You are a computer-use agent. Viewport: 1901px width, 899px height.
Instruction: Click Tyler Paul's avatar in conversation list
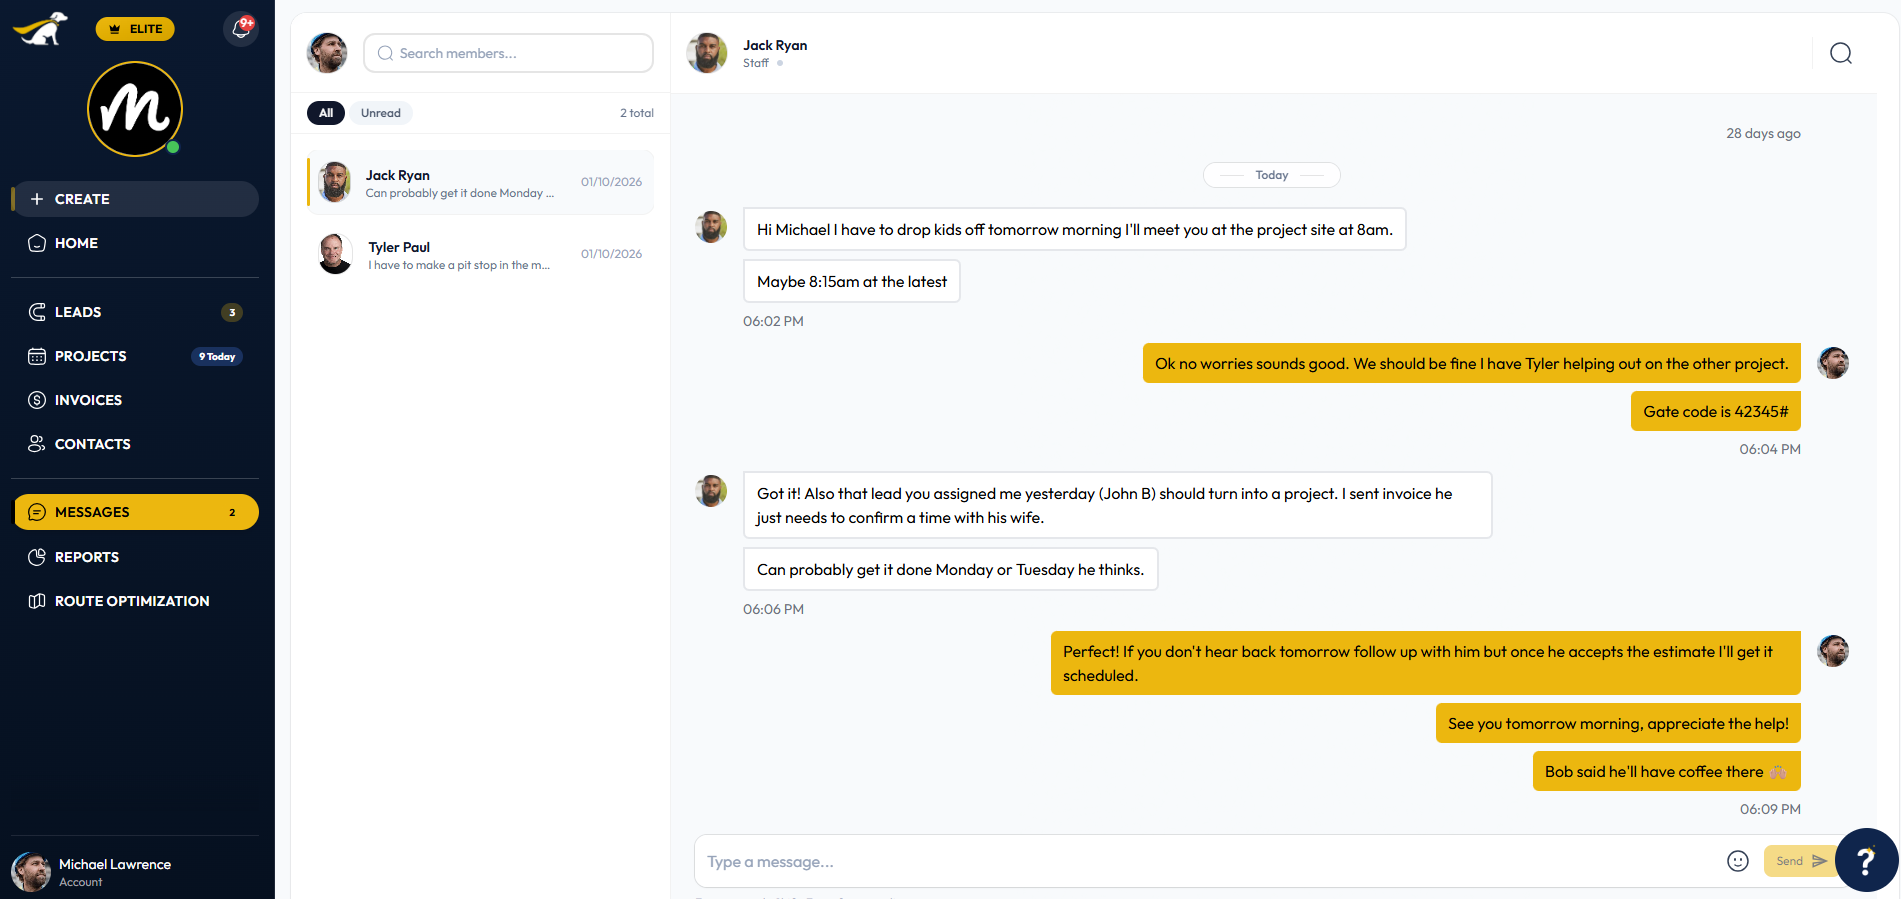[x=335, y=254]
